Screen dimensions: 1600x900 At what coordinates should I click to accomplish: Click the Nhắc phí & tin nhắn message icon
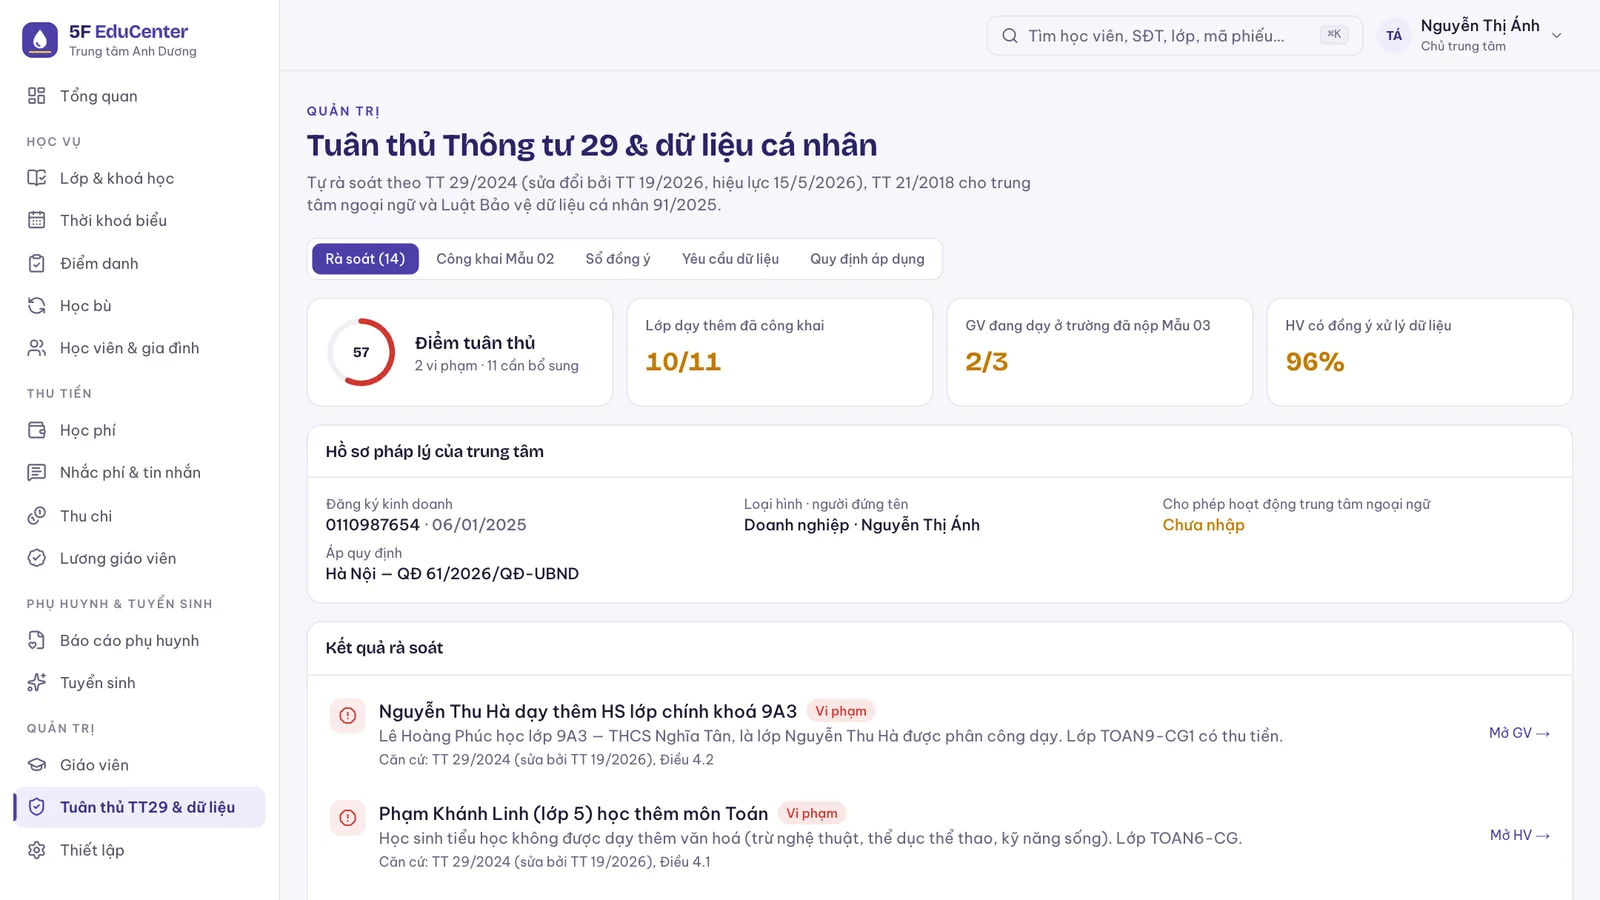(37, 472)
